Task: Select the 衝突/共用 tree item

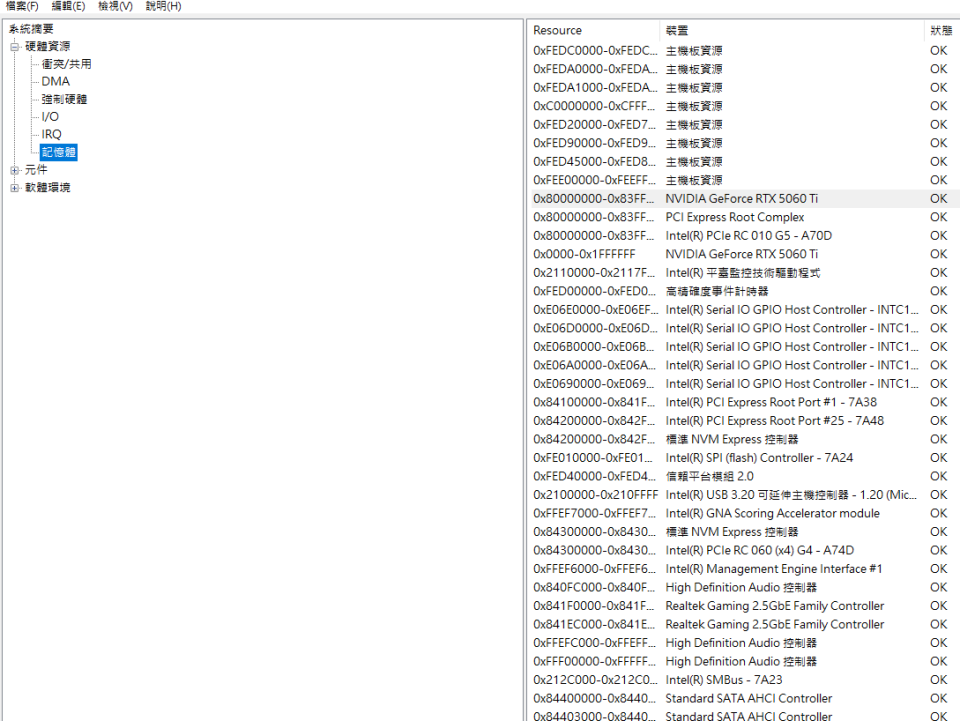Action: (66, 64)
